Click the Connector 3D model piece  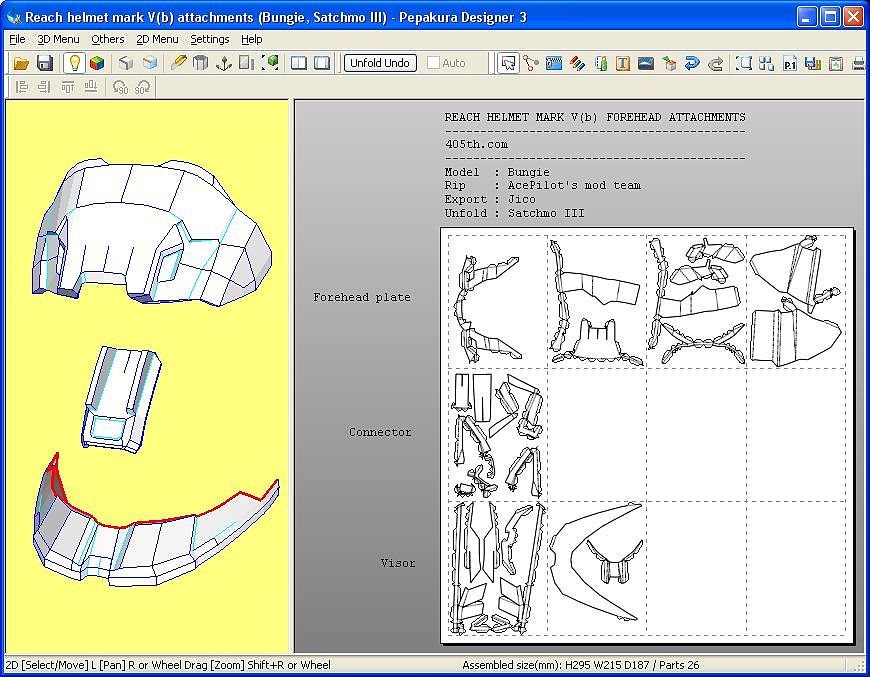(x=122, y=398)
